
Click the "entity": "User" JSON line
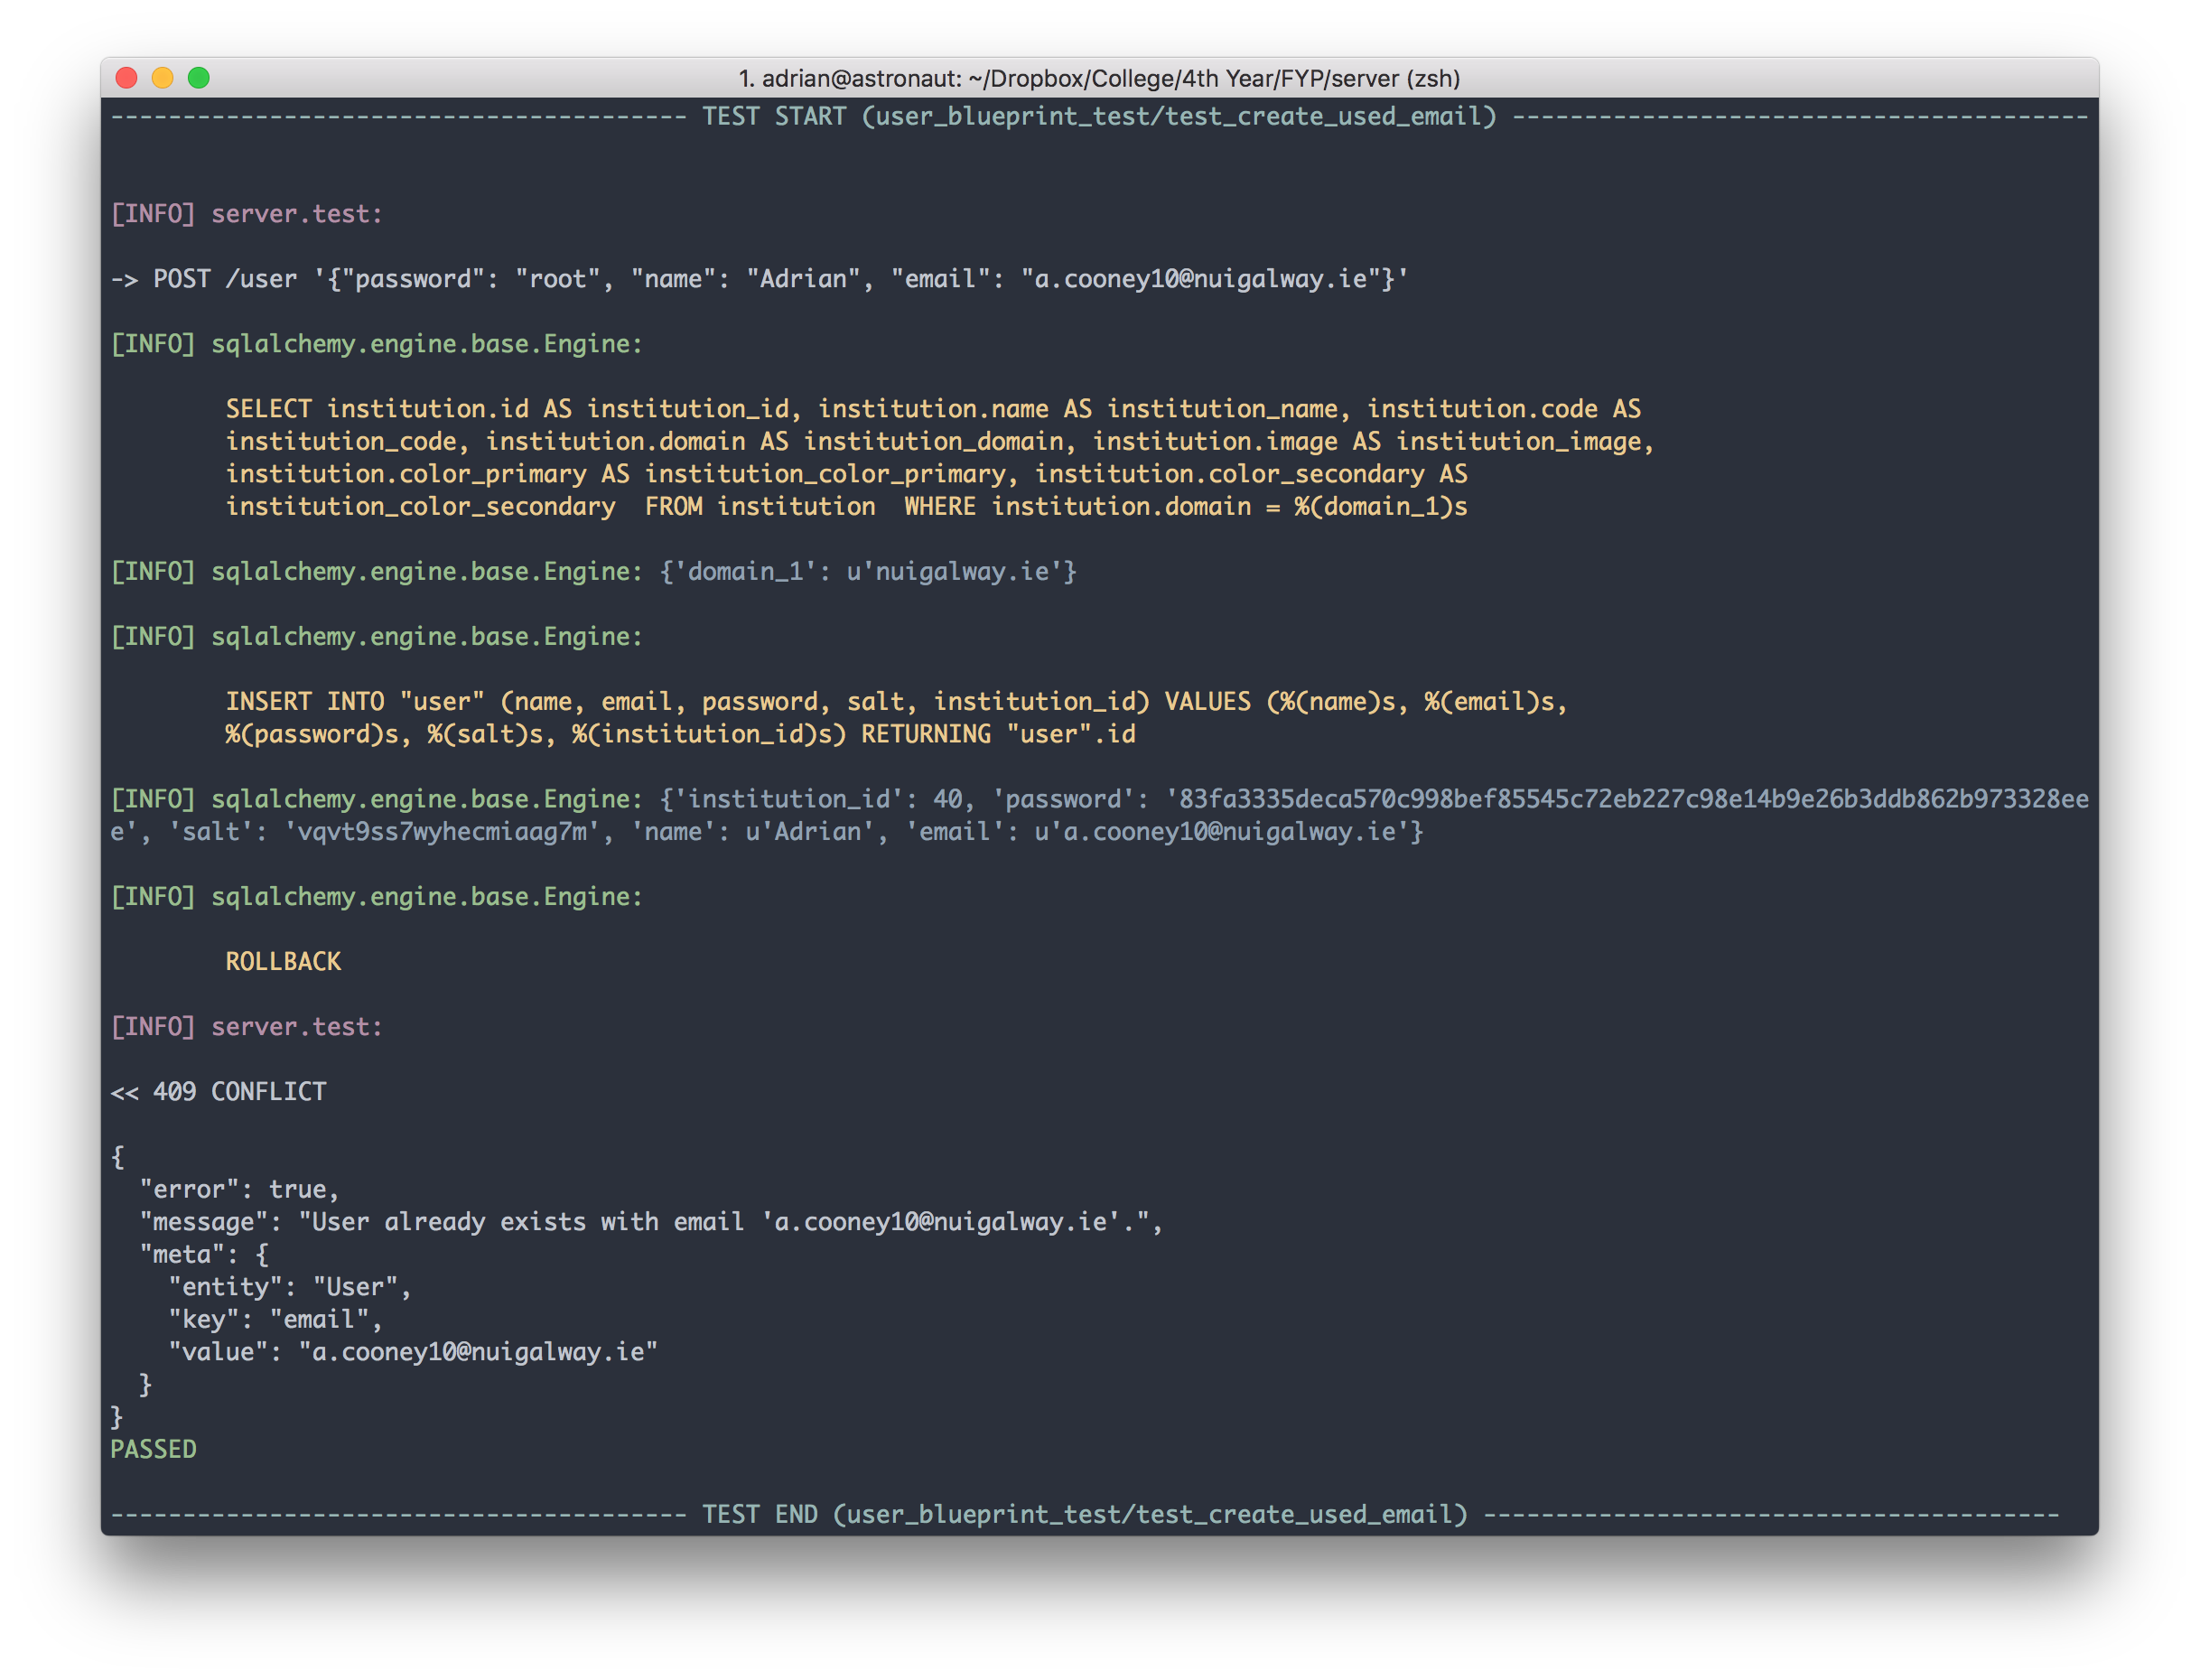pos(289,1287)
